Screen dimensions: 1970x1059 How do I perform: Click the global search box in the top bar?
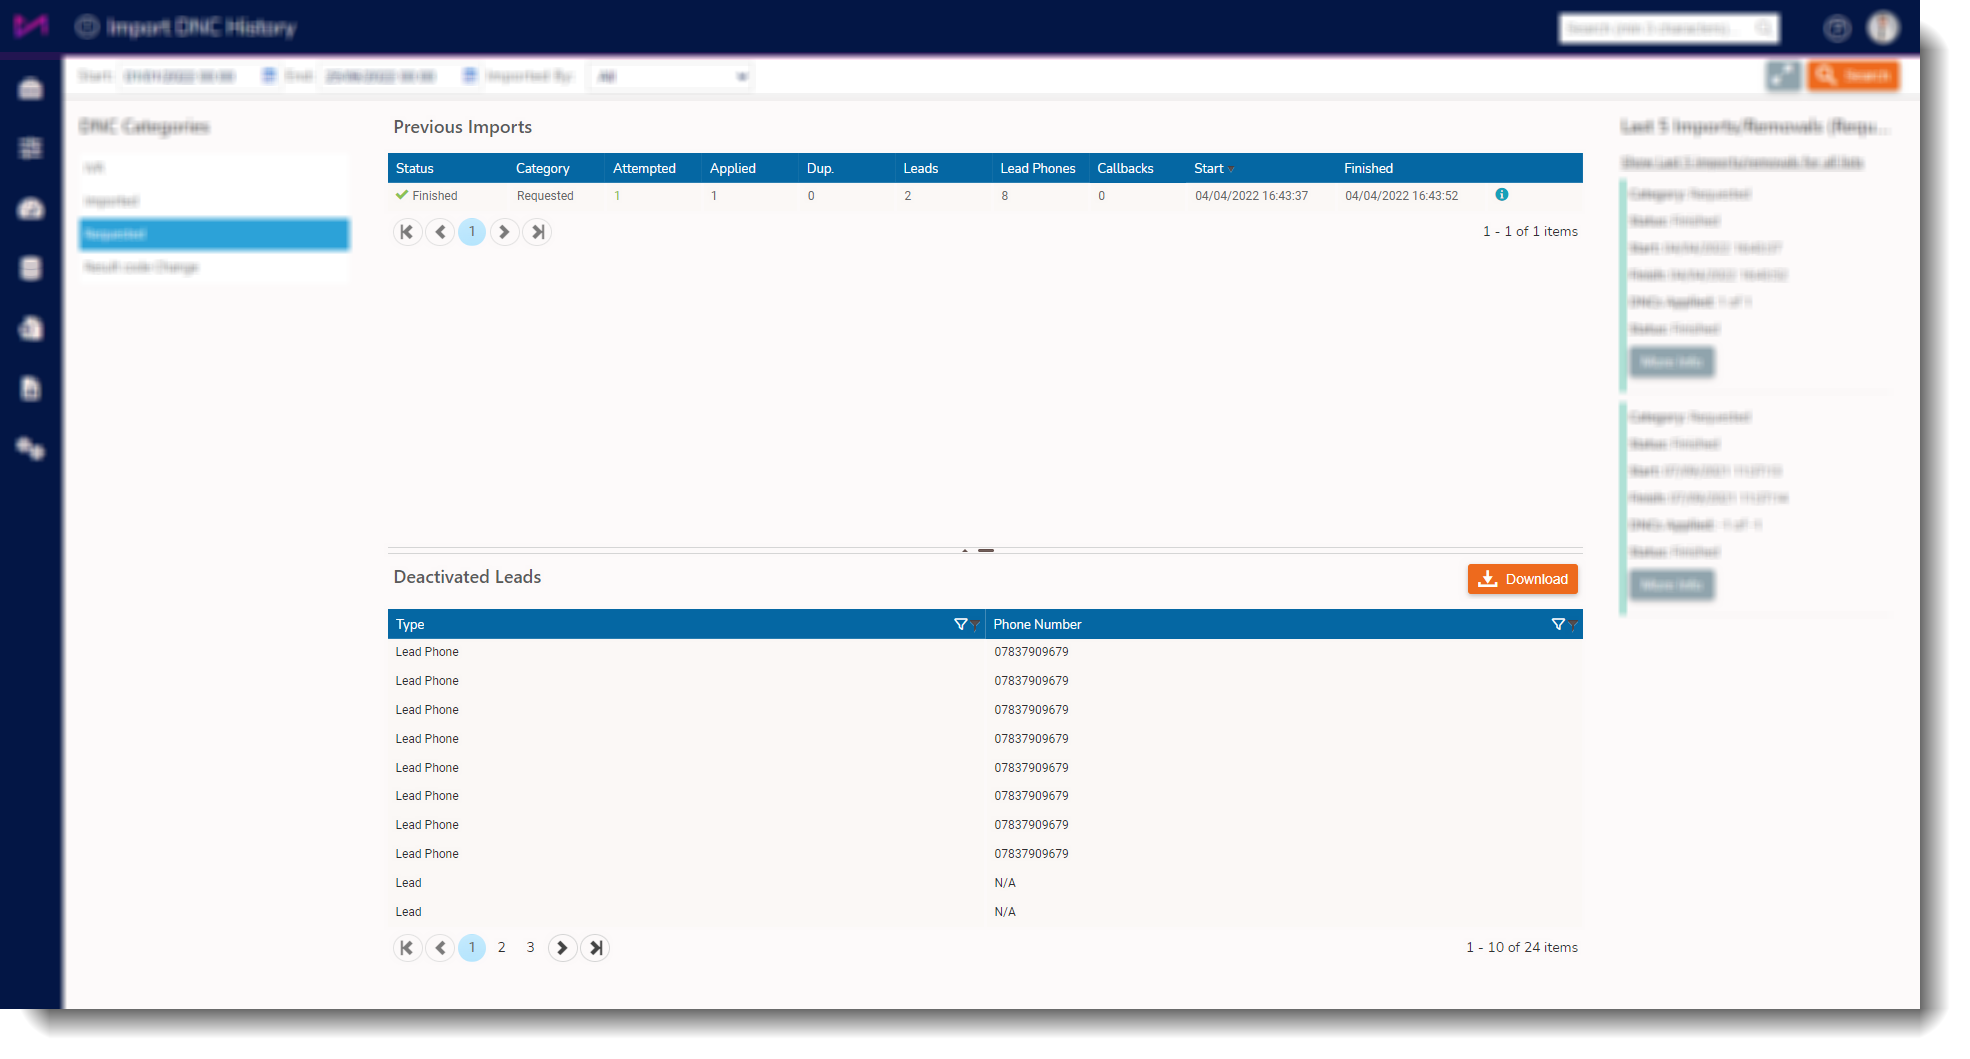(x=1669, y=29)
